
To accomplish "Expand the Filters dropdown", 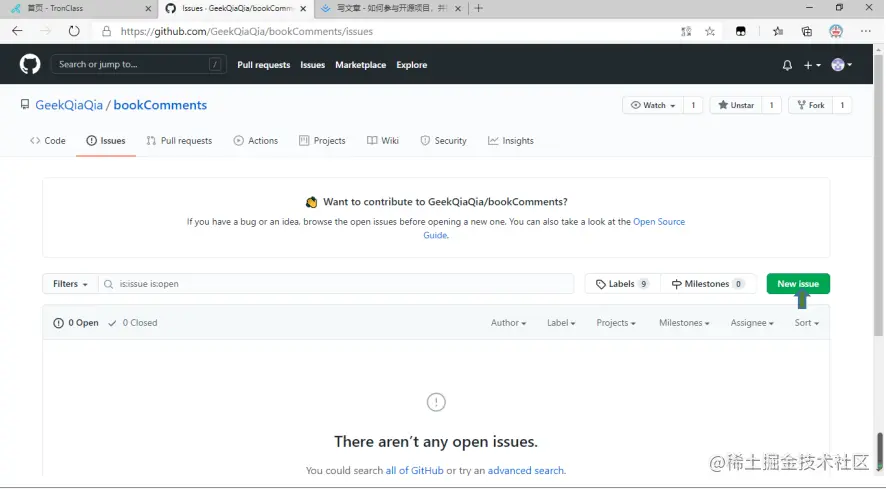I will point(70,284).
